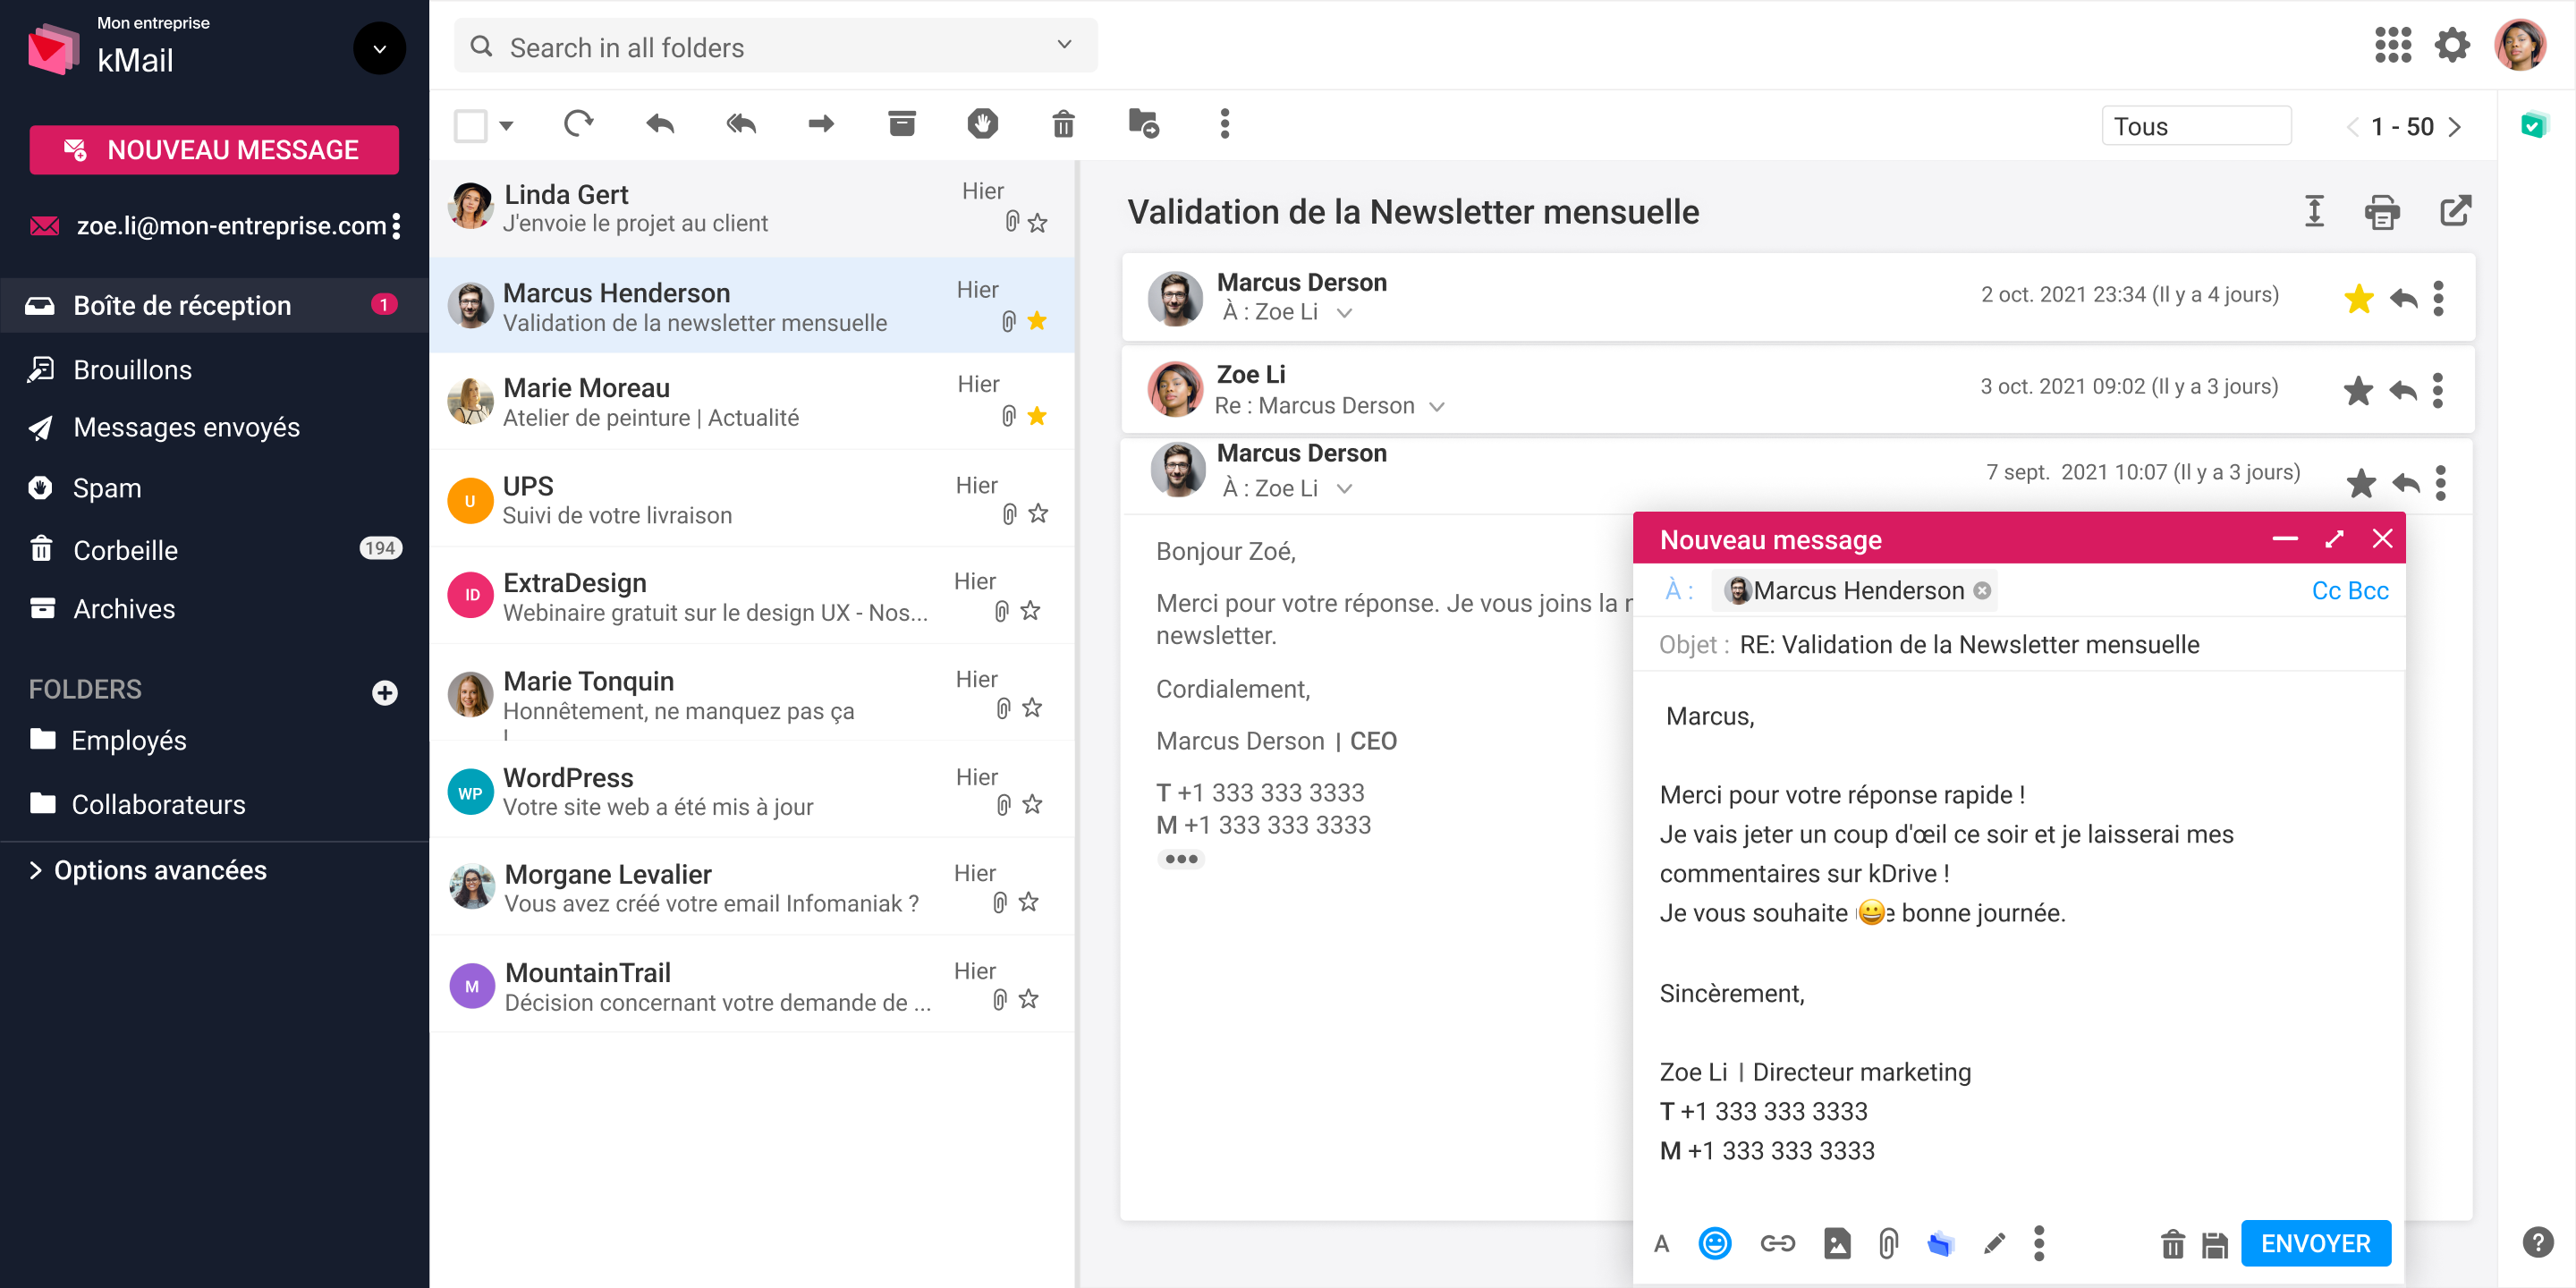Attach file with compose paperclip icon

click(x=1887, y=1243)
